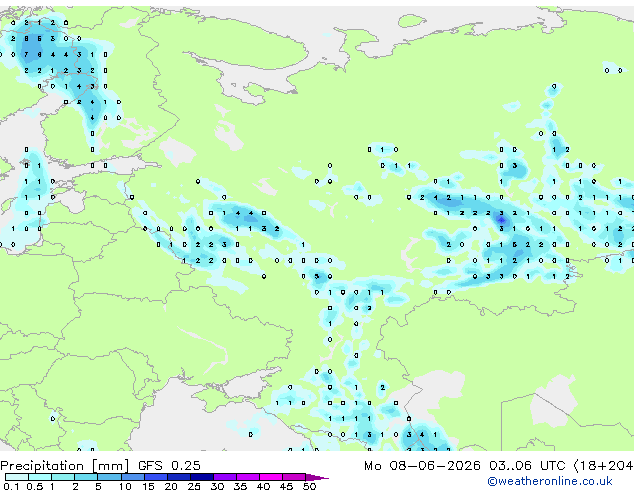Image resolution: width=634 pixels, height=490 pixels.
Task: Click the 45–50 mm legend swatch
Action: pos(294,477)
